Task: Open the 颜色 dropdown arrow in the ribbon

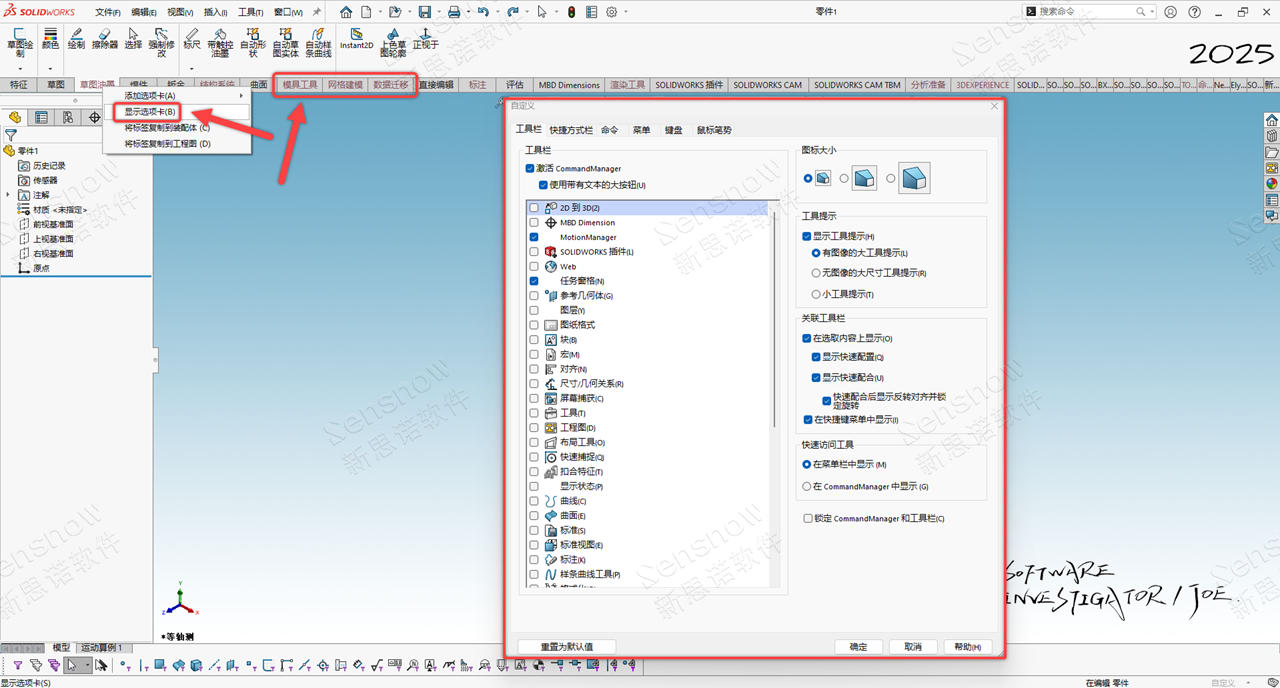Action: [50, 69]
